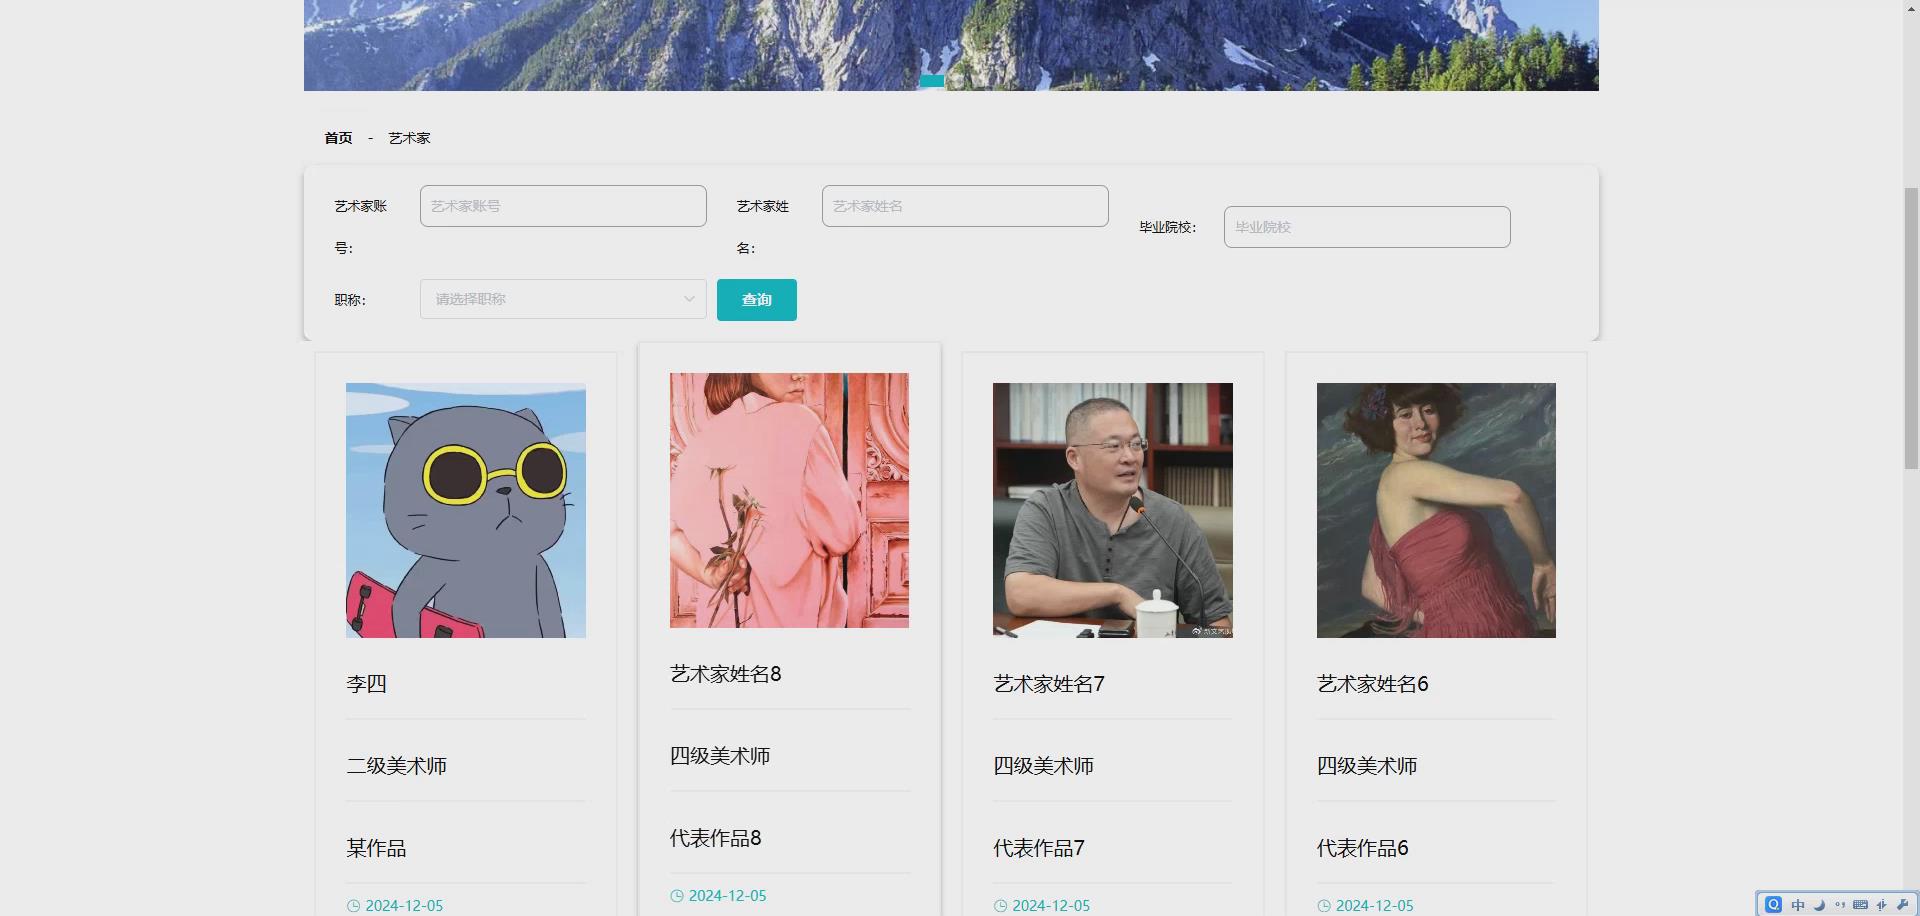Click the clock icon beside 艺术家姓名8's date
1920x916 pixels.
tap(676, 895)
